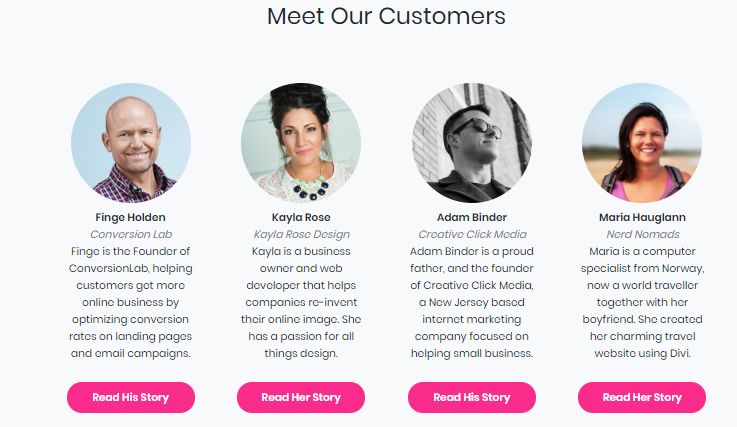Viewport: 737px width, 427px height.
Task: Select the Maria Hauglann name heading
Action: [x=642, y=217]
